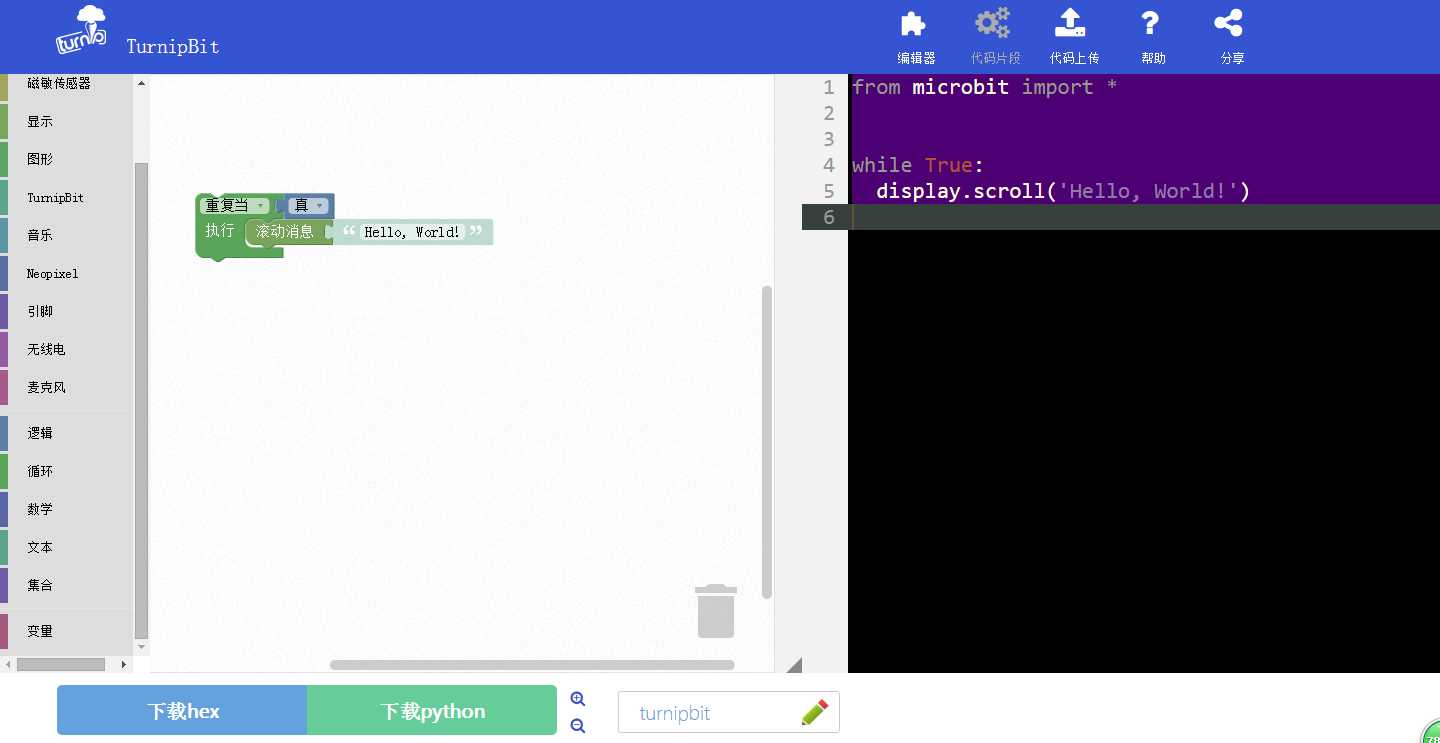Click the workspace vertical scrollbar

point(767,442)
